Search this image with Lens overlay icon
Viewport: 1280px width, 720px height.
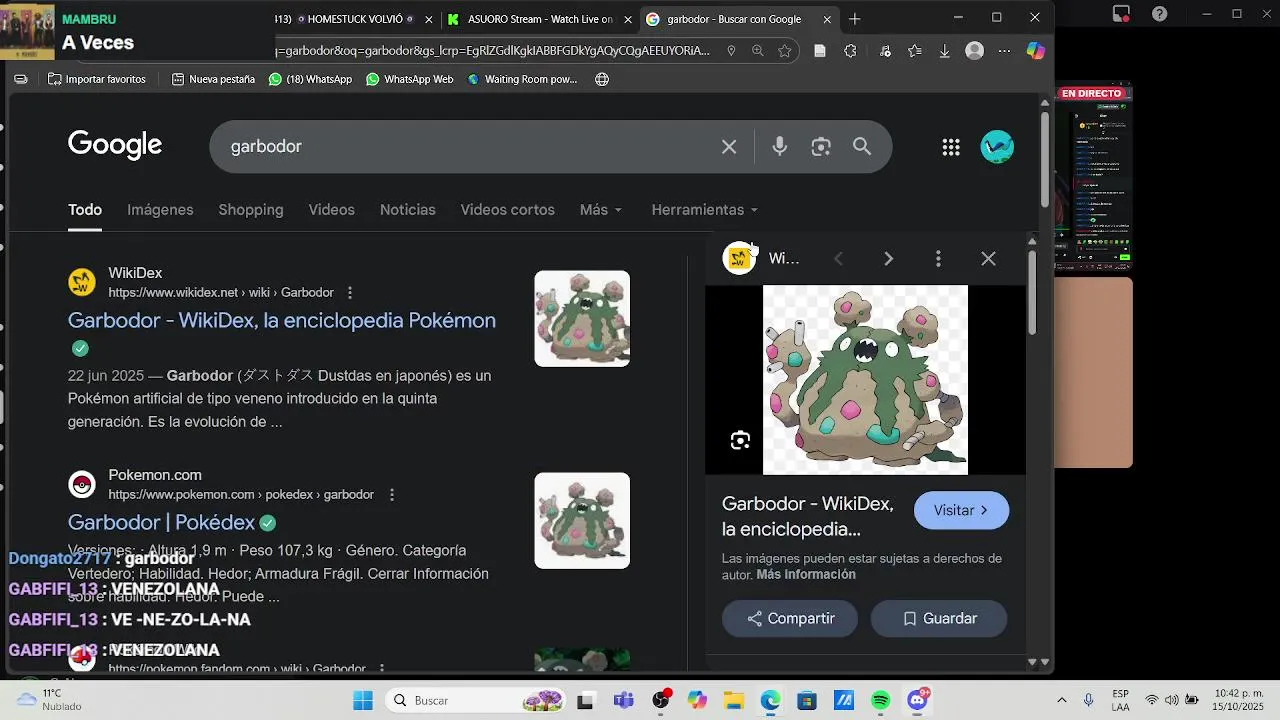[x=740, y=440]
